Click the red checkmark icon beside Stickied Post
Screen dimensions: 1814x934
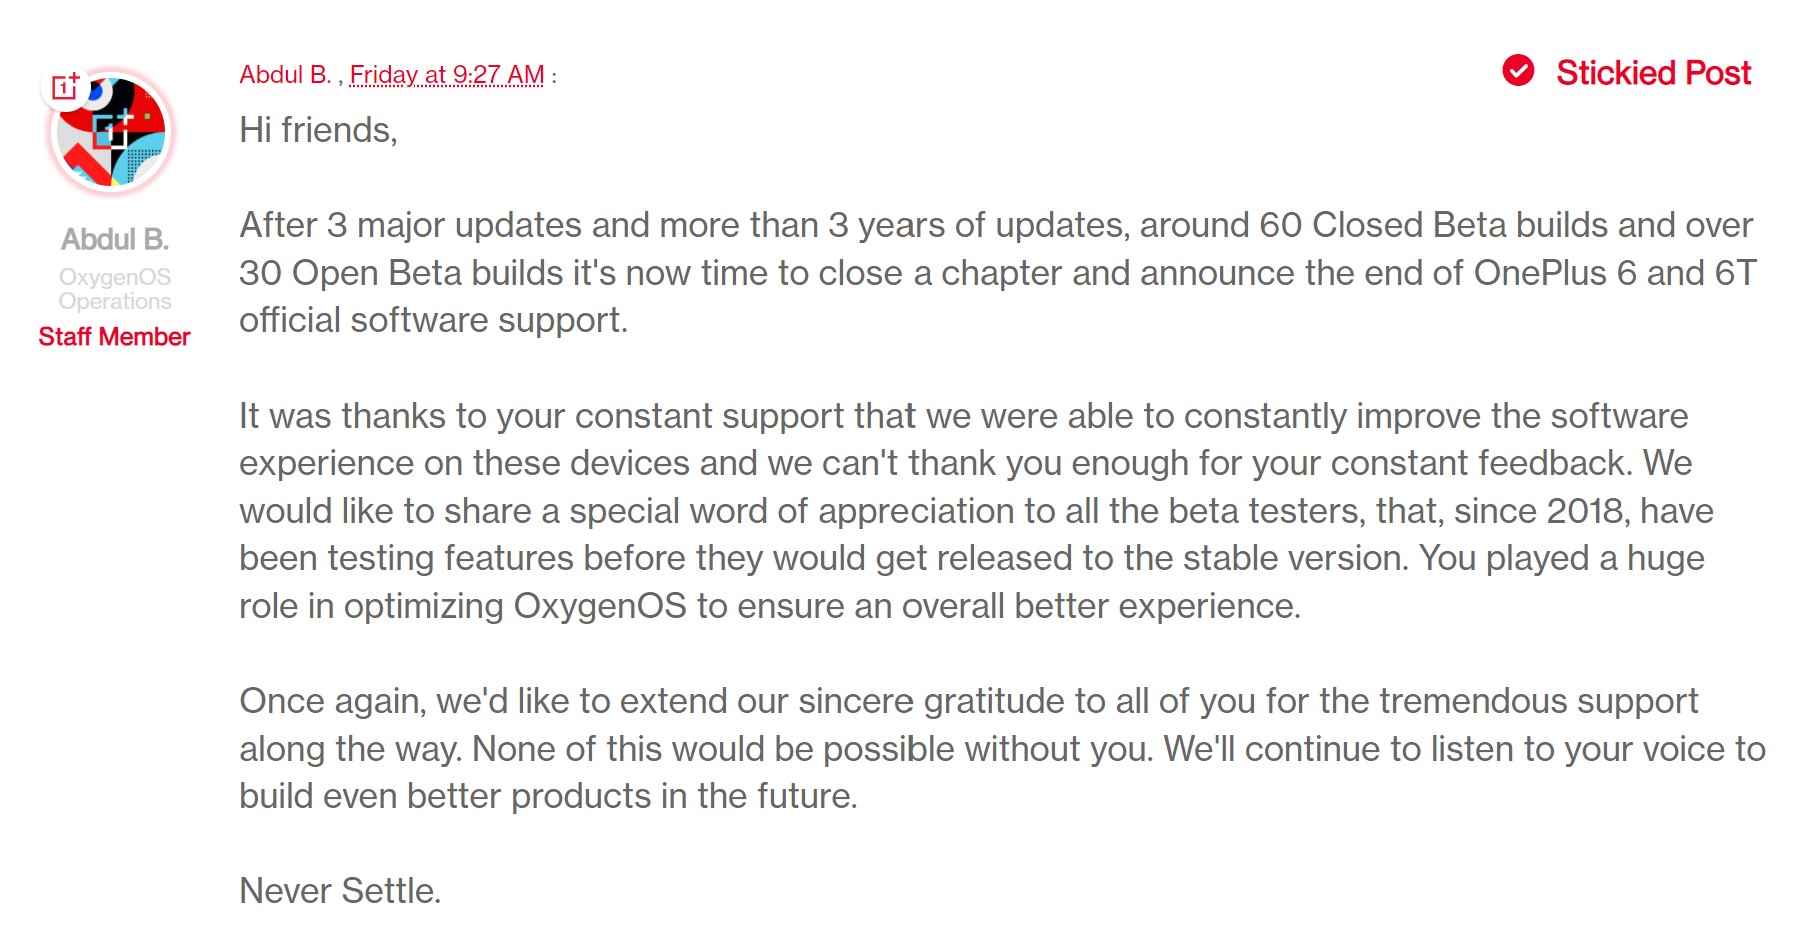coord(1518,71)
